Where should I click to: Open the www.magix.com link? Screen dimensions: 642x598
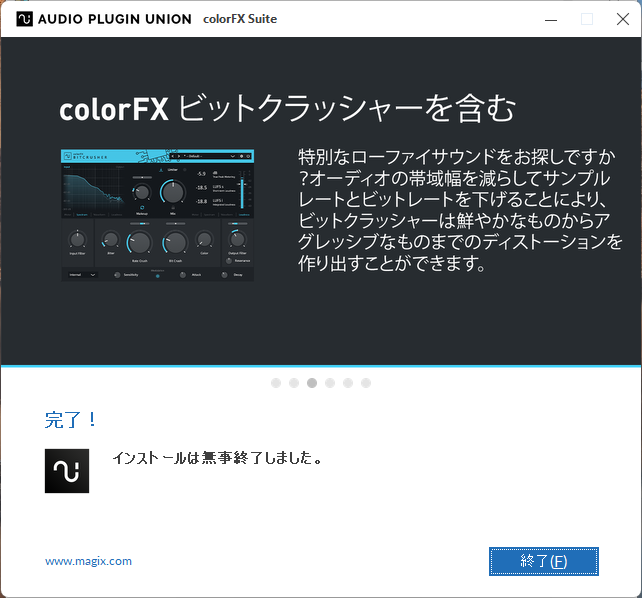(x=88, y=561)
